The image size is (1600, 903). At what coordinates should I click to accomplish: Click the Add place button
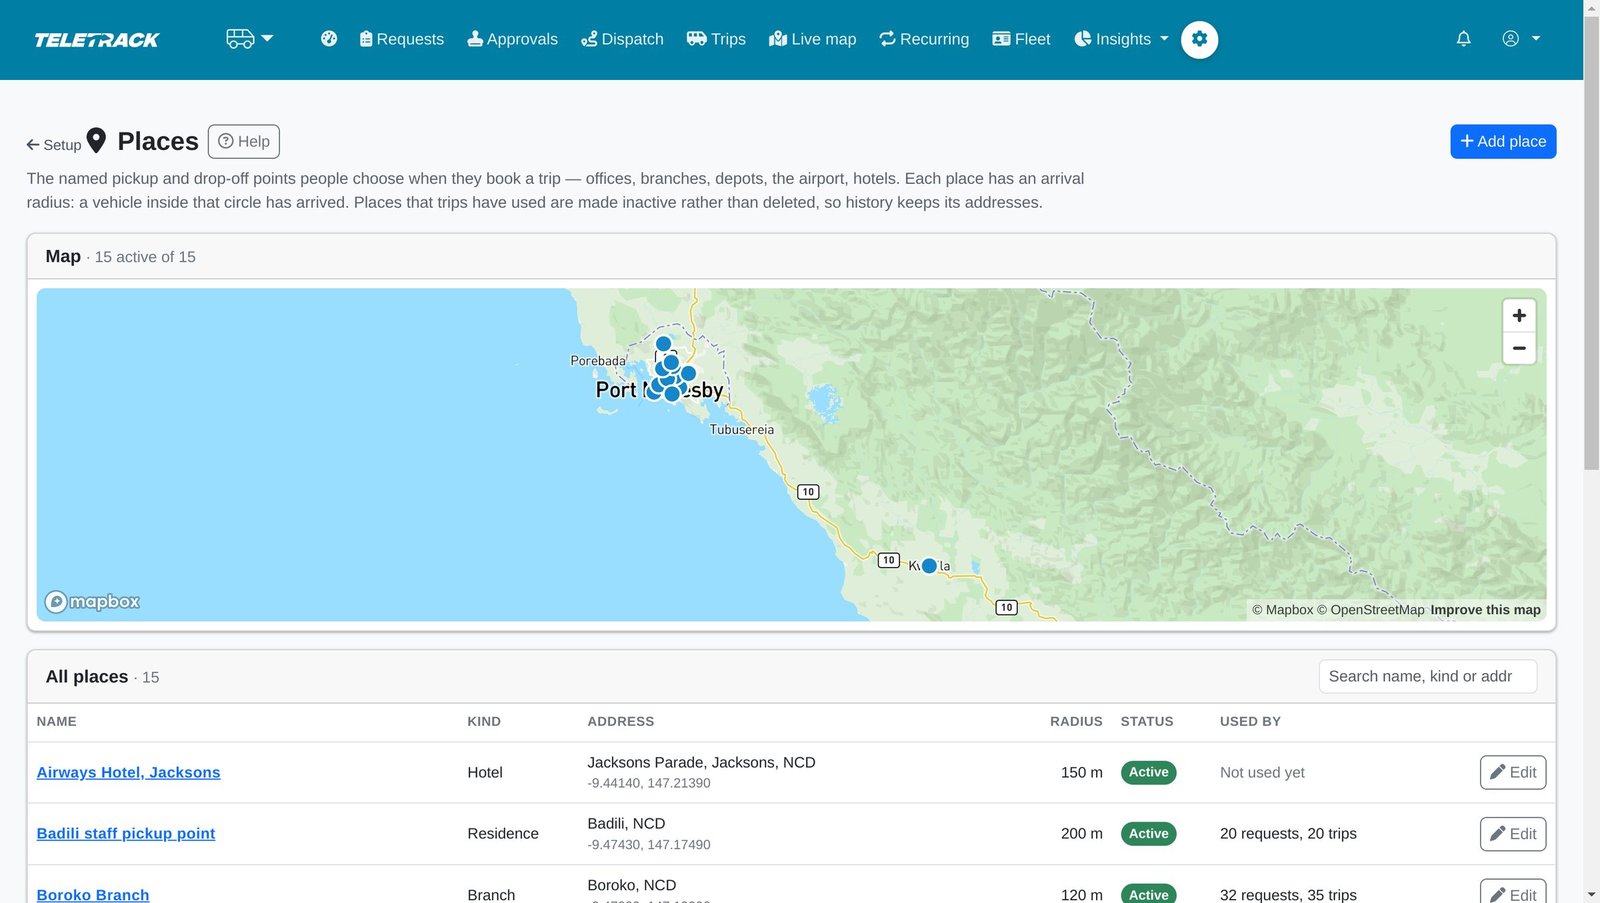1503,141
